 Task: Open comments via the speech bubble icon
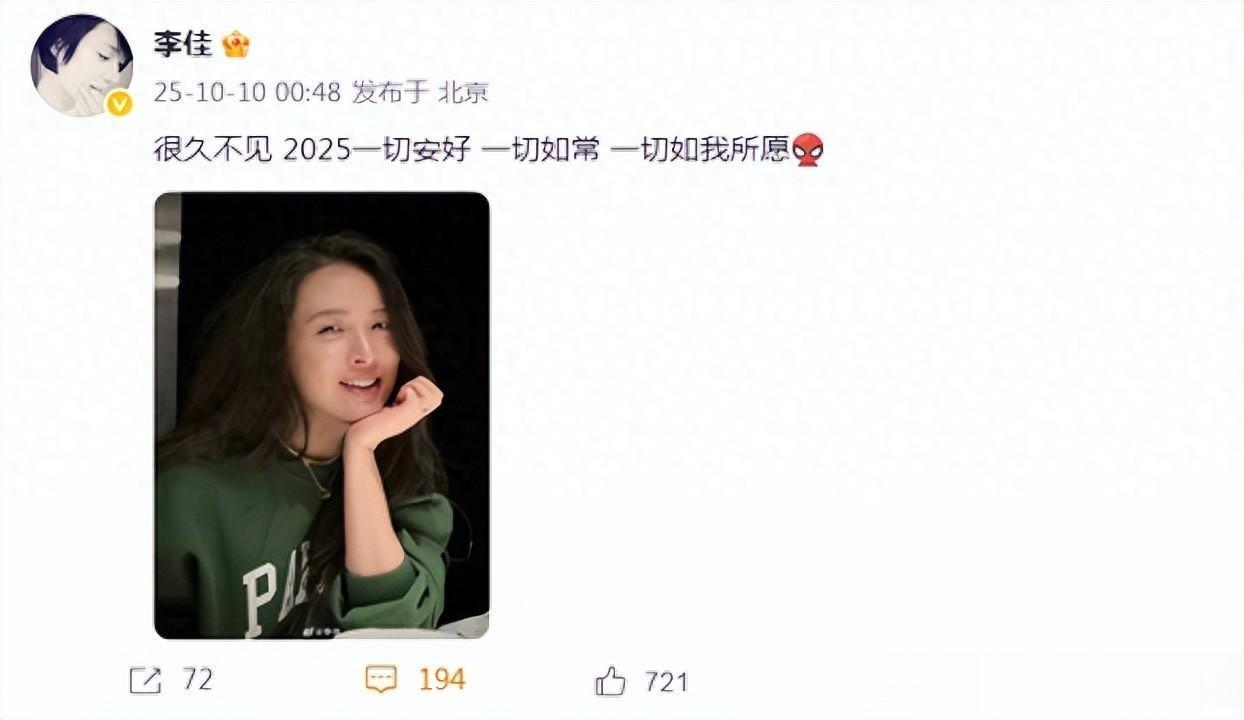click(381, 680)
